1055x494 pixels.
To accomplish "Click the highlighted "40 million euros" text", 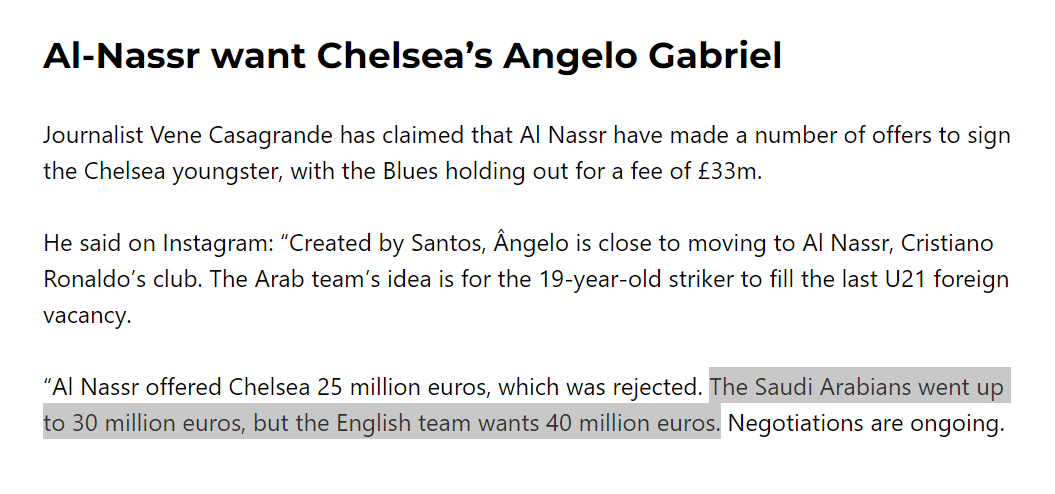I will 630,423.
